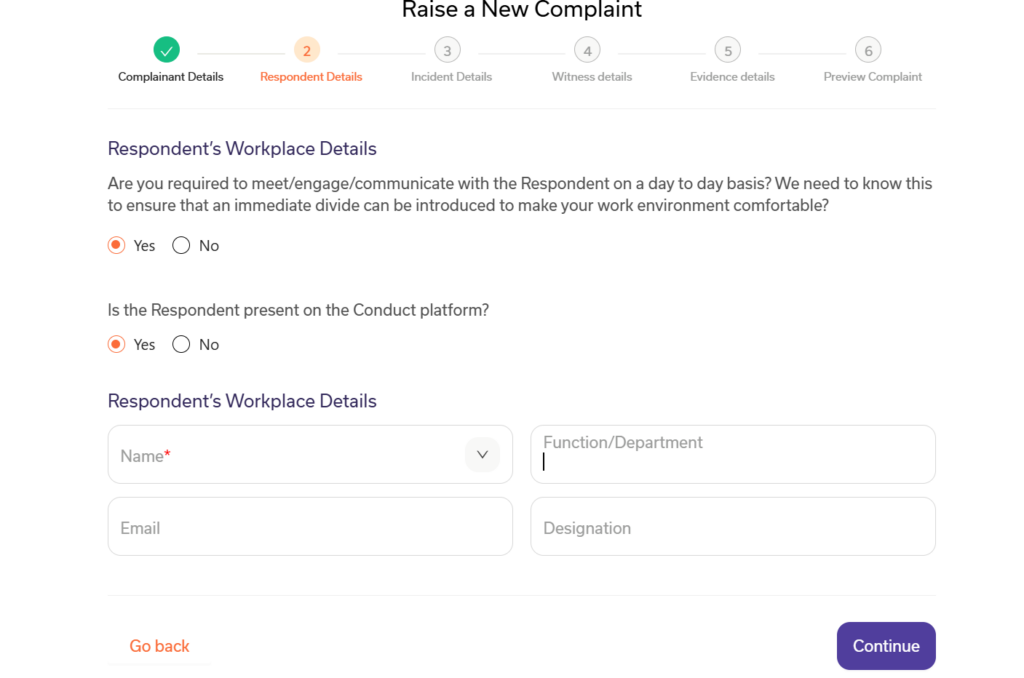
Task: Click the green checkmark step icon
Action: coord(167,49)
